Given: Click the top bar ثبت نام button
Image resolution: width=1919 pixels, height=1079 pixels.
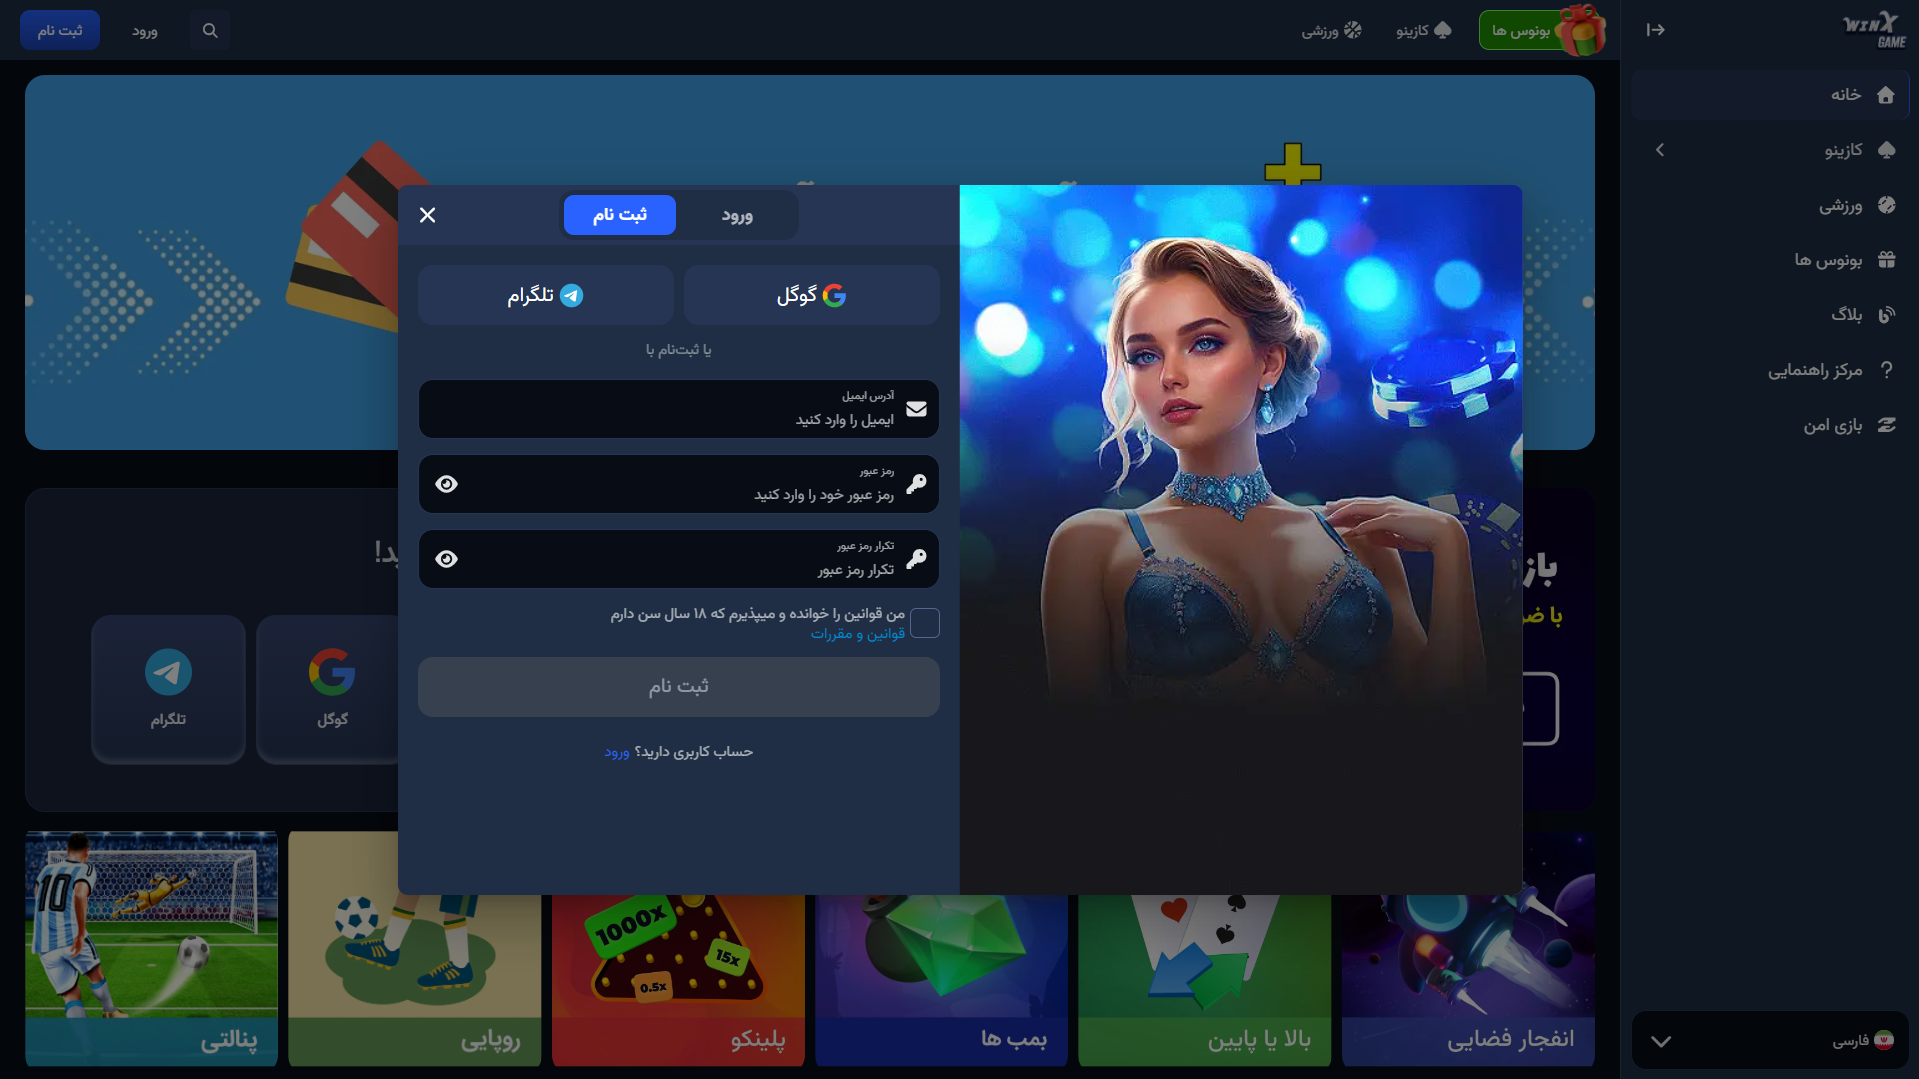Looking at the screenshot, I should point(60,30).
